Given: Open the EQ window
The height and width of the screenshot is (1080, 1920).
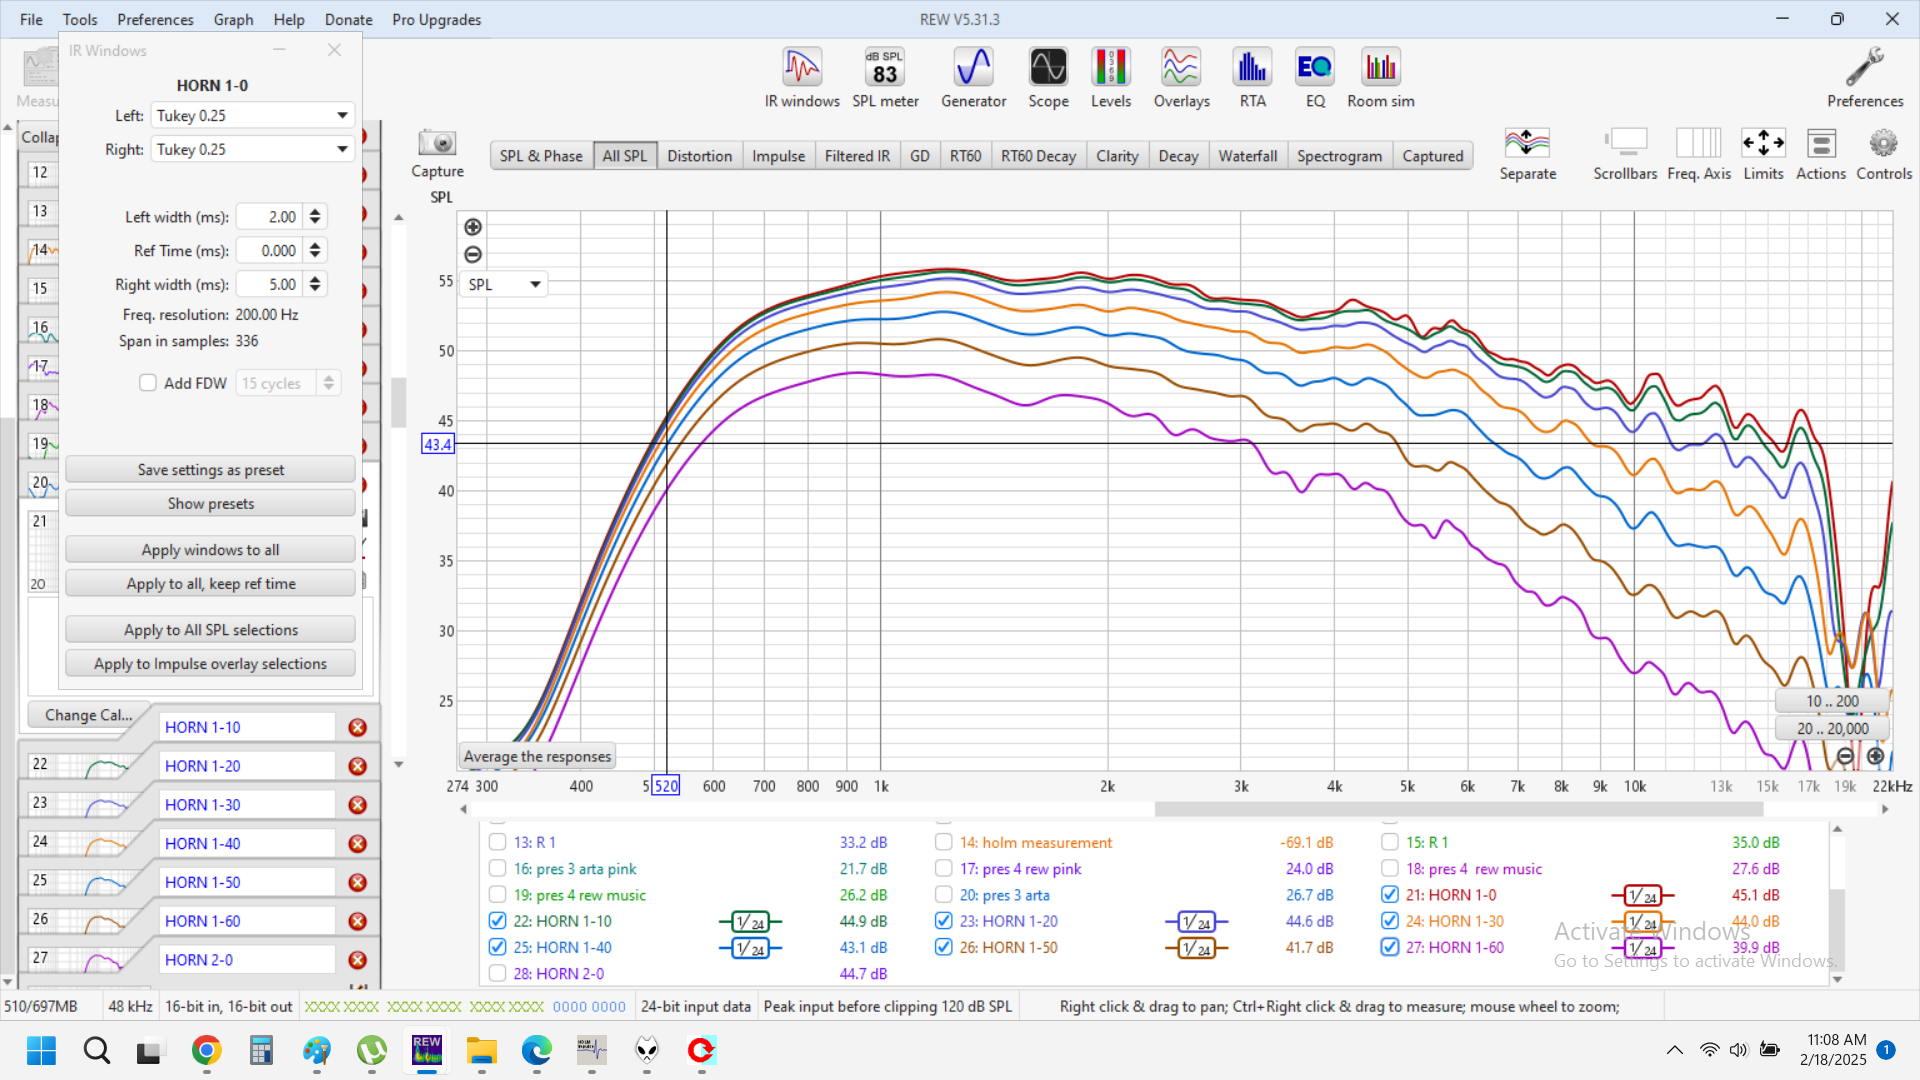Looking at the screenshot, I should pos(1314,78).
